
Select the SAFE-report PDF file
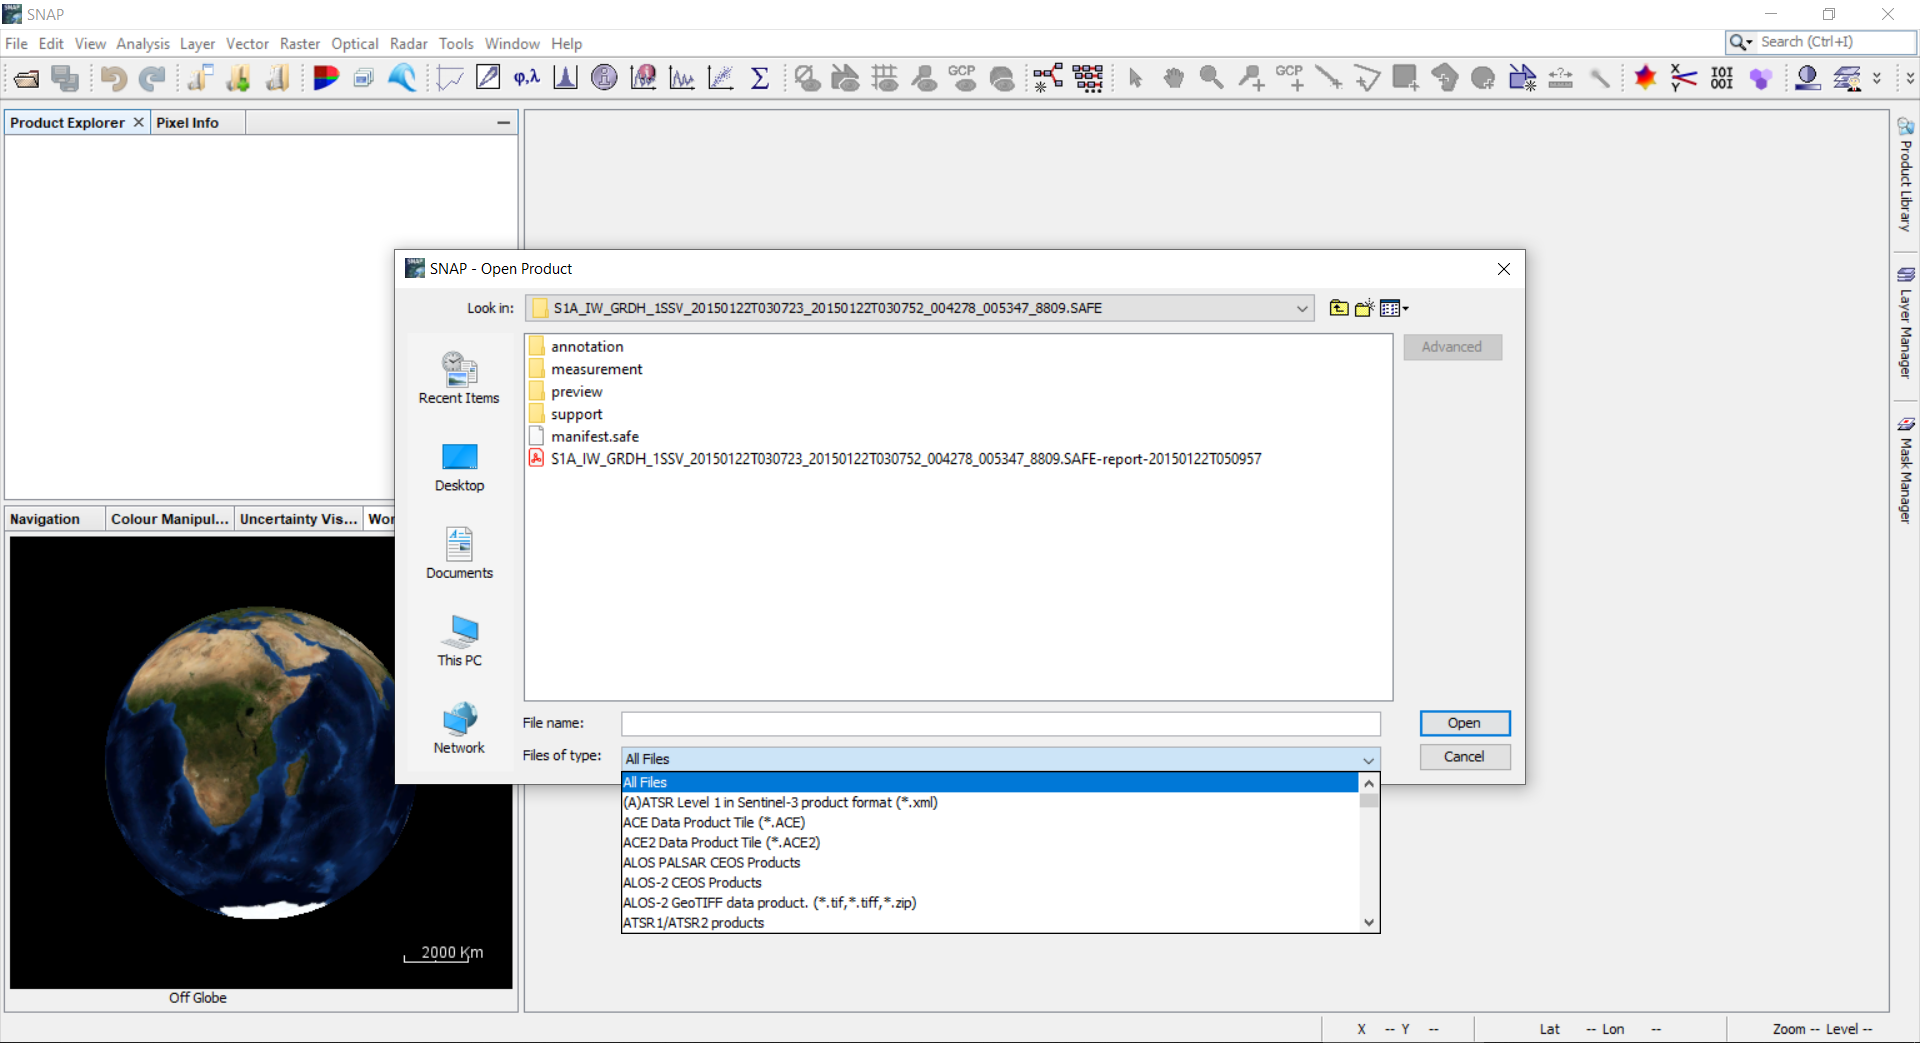pyautogui.click(x=895, y=459)
